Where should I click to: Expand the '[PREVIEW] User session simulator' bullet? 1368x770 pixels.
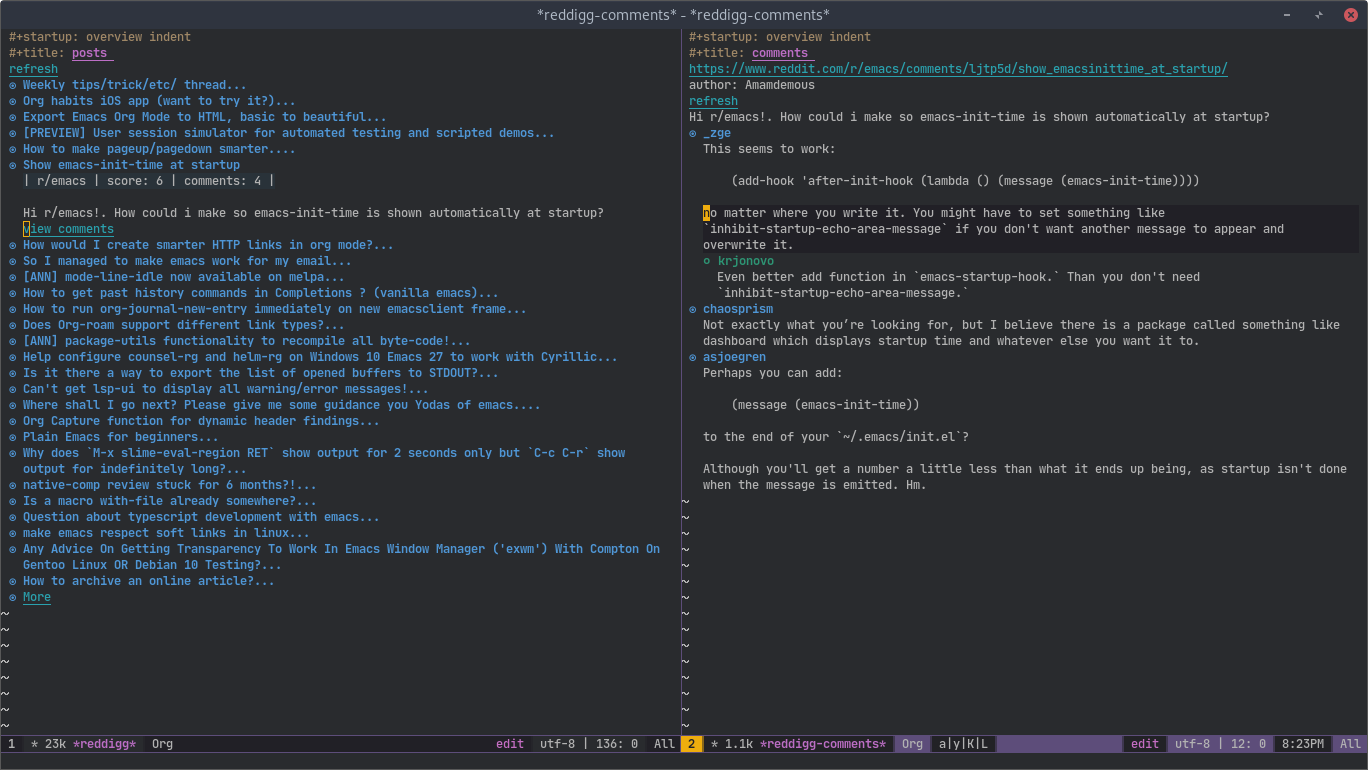click(x=13, y=133)
